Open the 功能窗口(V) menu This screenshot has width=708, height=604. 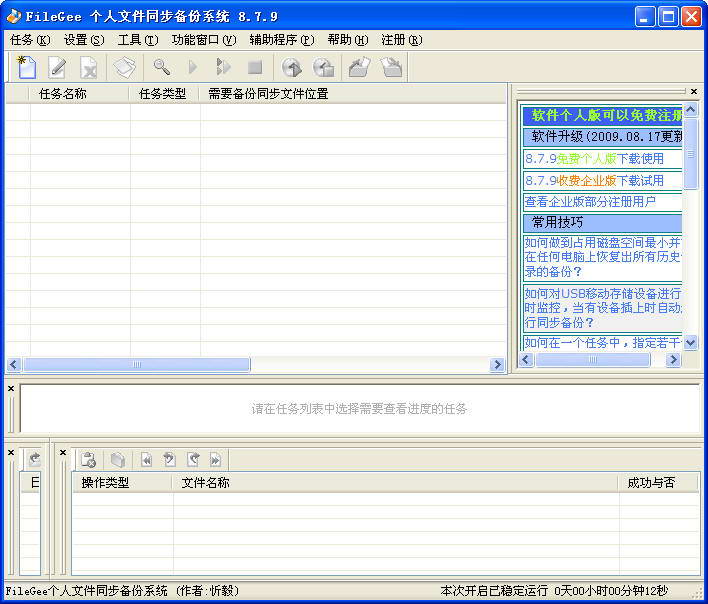[x=203, y=40]
